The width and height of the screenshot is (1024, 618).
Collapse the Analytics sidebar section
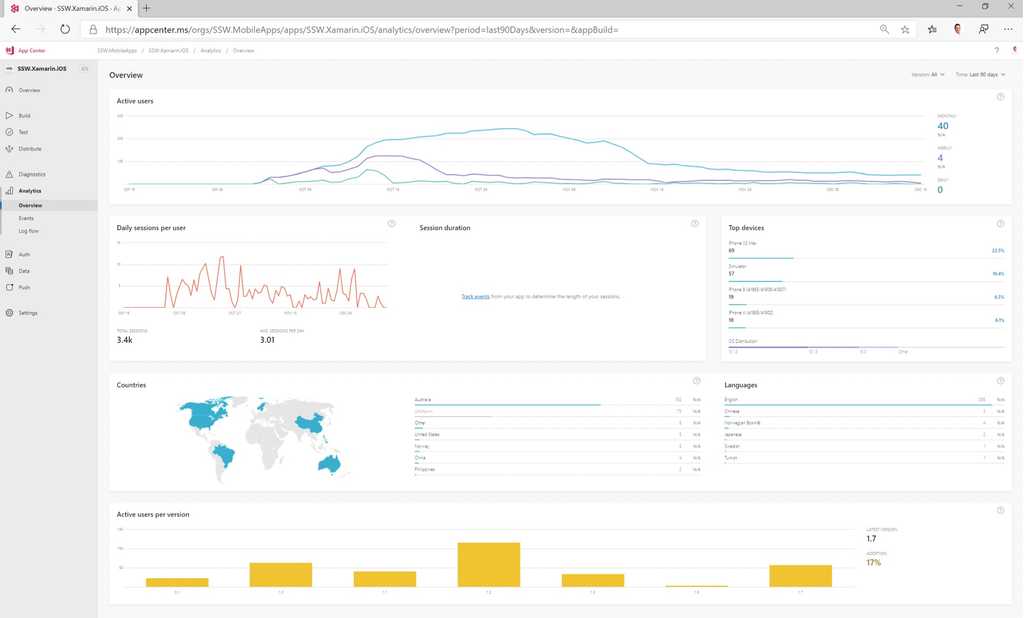click(x=30, y=190)
